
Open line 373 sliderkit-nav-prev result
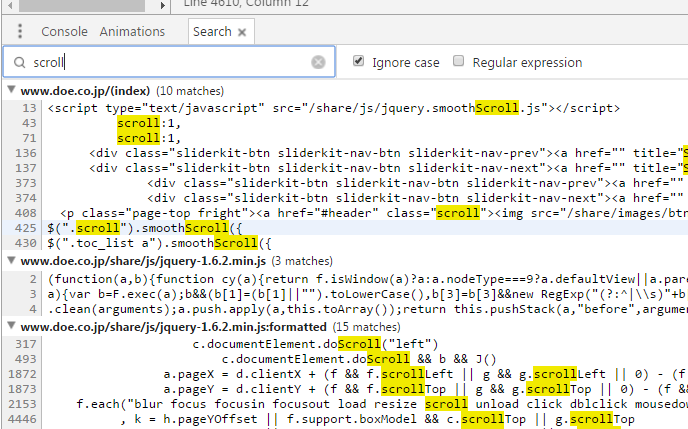[x=417, y=183]
